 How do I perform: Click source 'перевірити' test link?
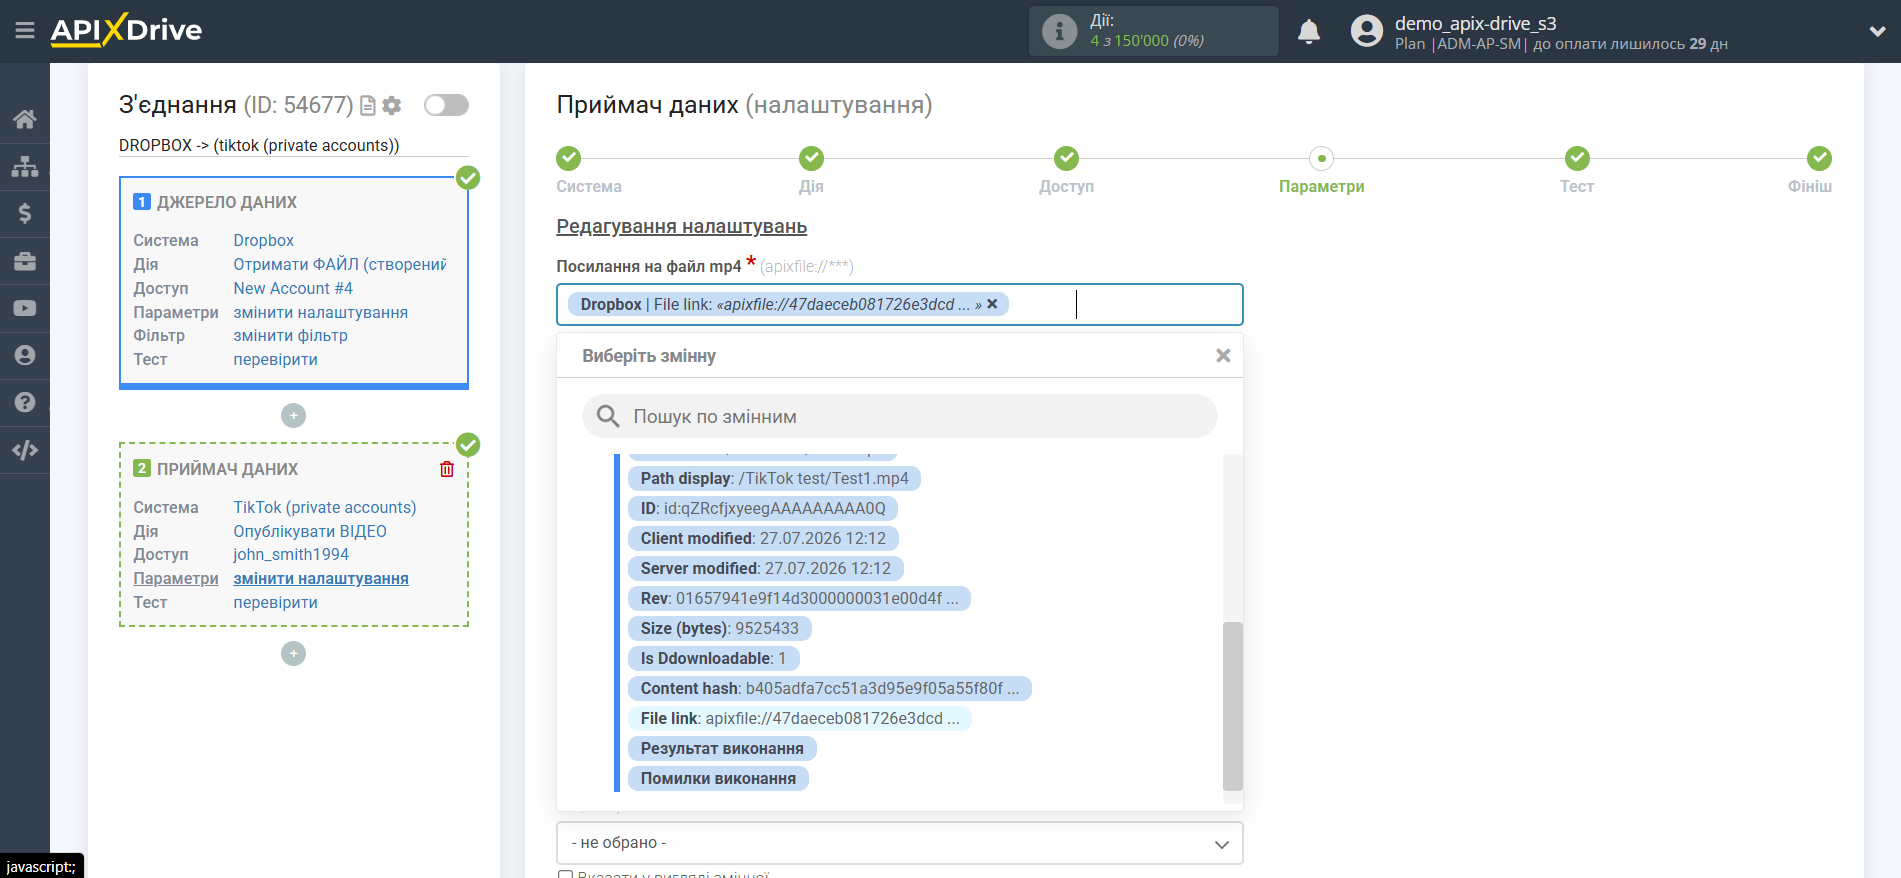276,359
